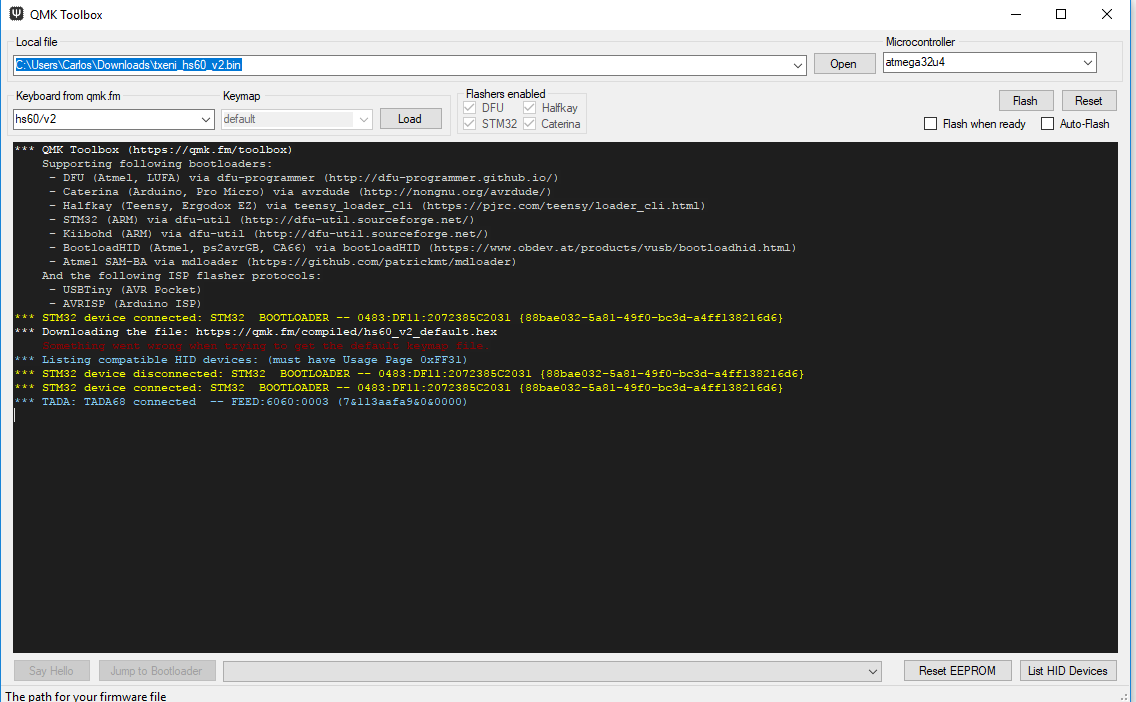This screenshot has height=702, width=1136.
Task: Close the QMK Toolbox window
Action: coord(1107,14)
